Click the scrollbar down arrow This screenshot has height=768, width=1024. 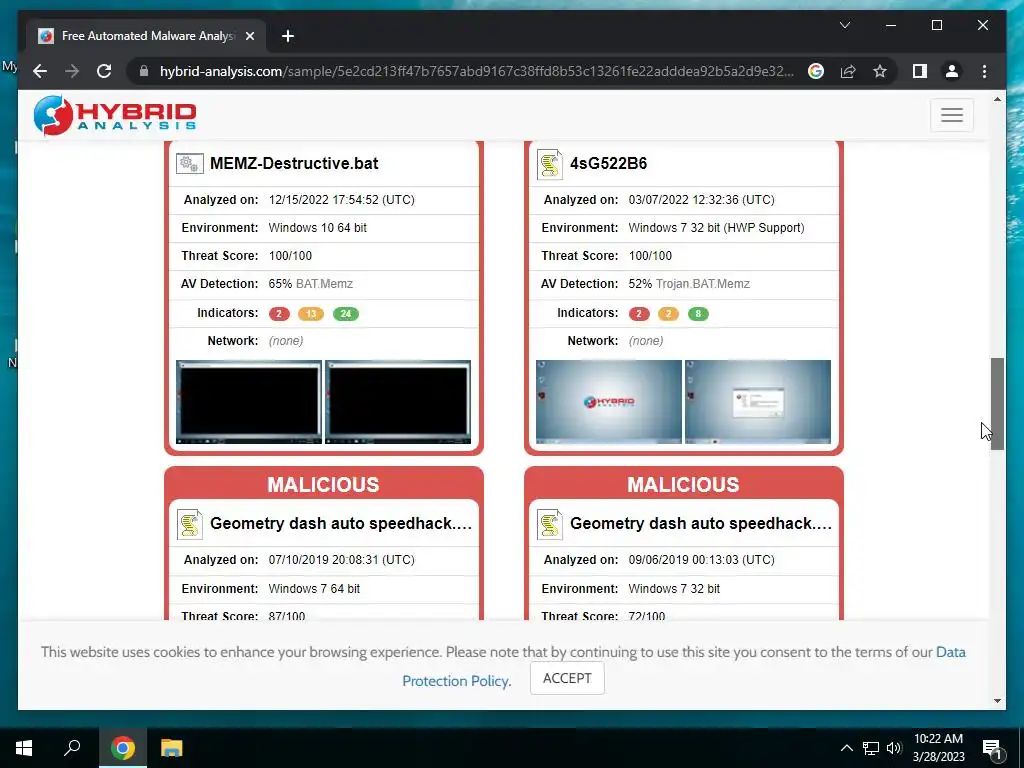click(x=997, y=701)
